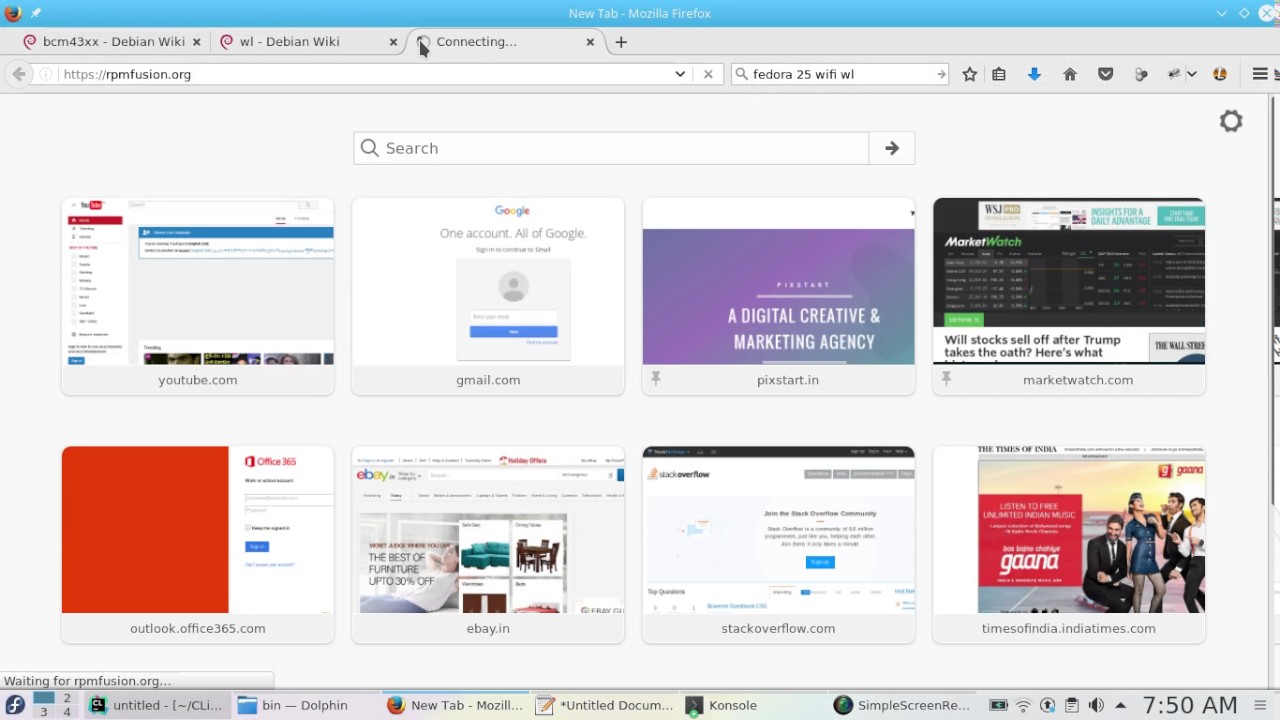Viewport: 1280px width, 720px height.
Task: Click the 7:50 AM clock
Action: tap(1190, 705)
